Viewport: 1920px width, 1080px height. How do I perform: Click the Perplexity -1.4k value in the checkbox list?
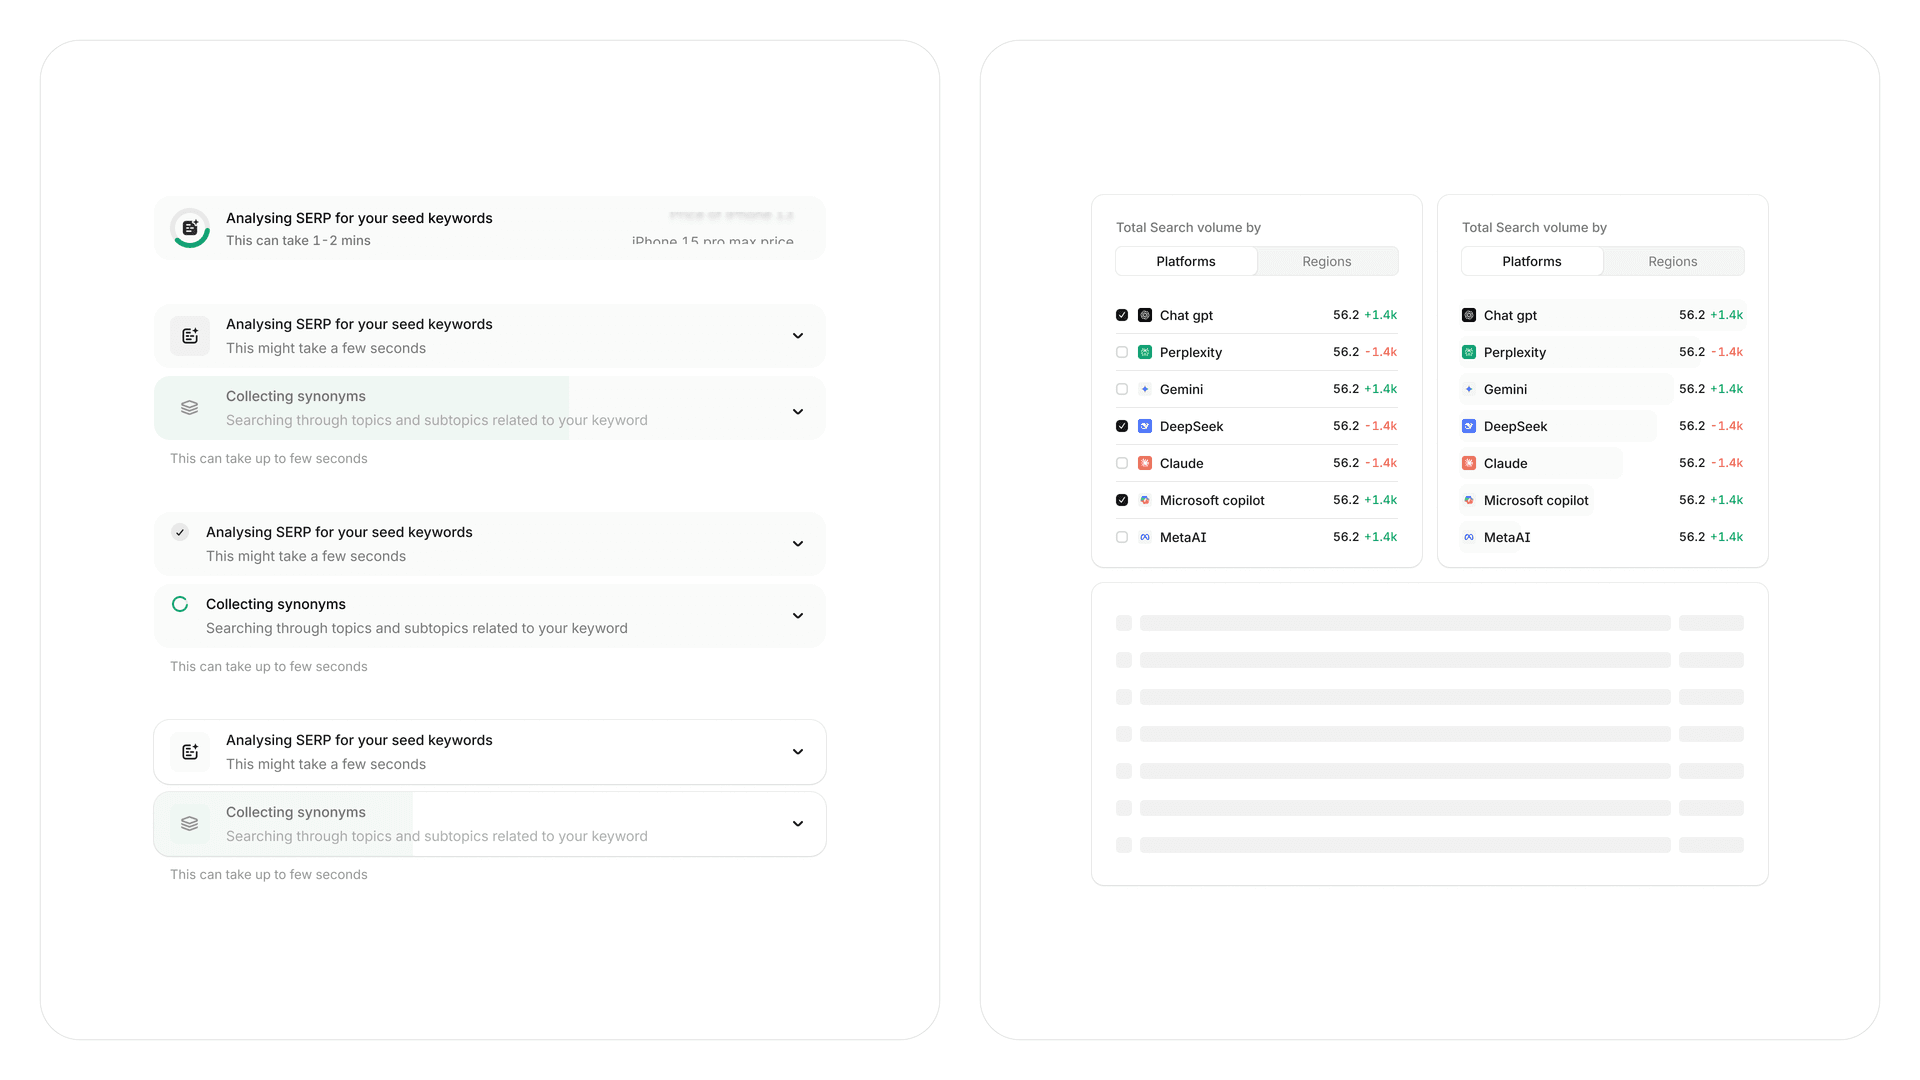pos(1381,352)
